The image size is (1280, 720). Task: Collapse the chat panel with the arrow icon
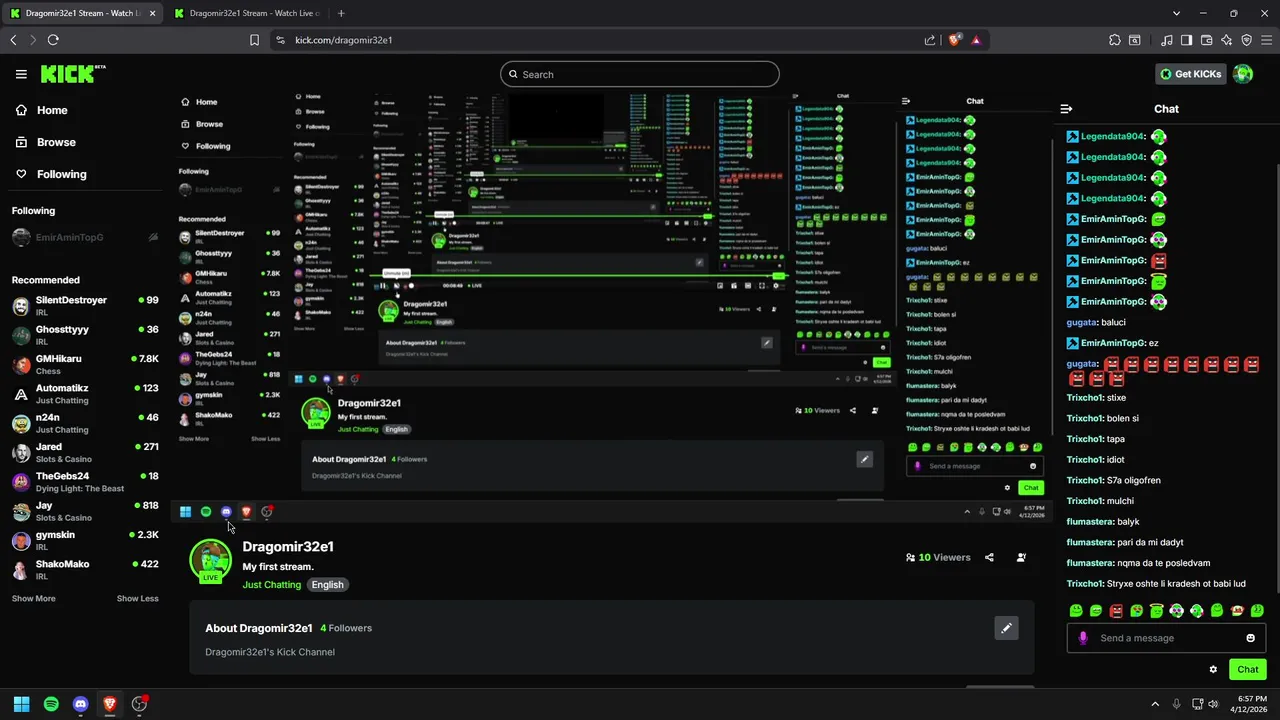1066,109
